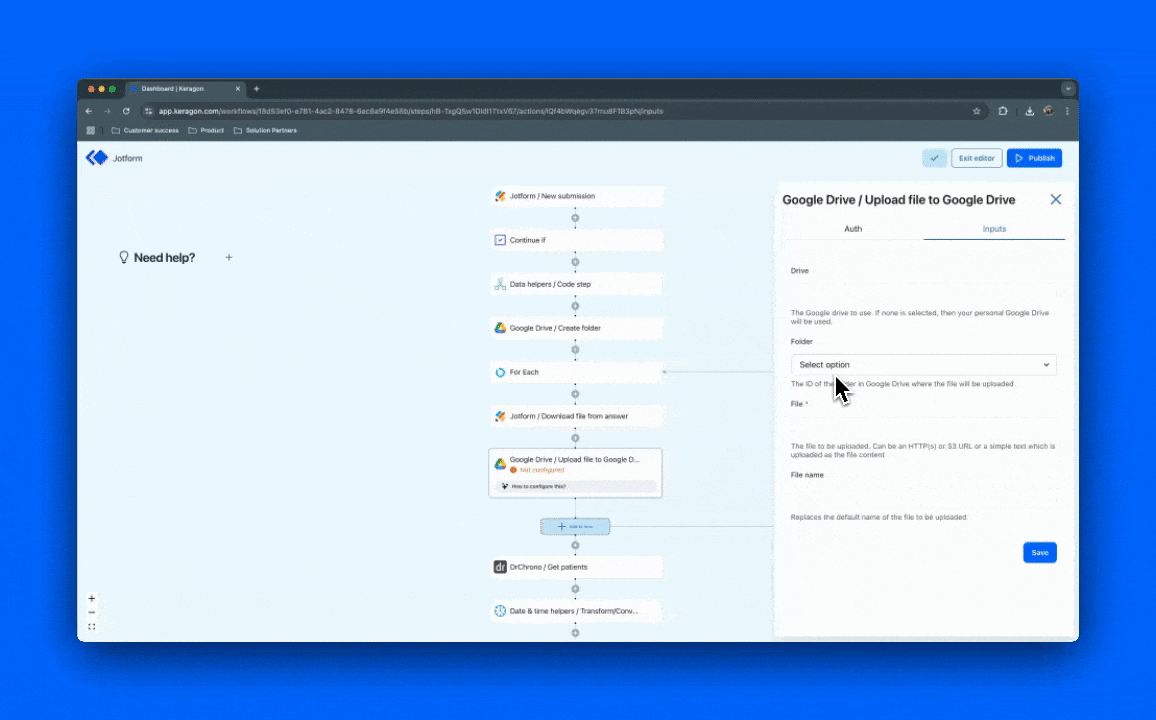Click How to configure this? link

[x=576, y=486]
